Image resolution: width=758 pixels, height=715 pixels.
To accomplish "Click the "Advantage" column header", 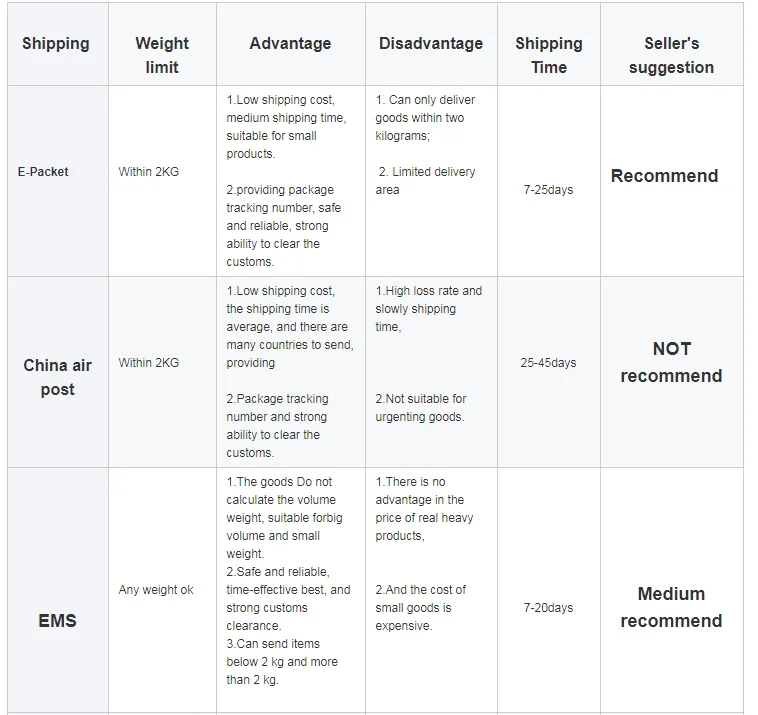I will coord(290,44).
